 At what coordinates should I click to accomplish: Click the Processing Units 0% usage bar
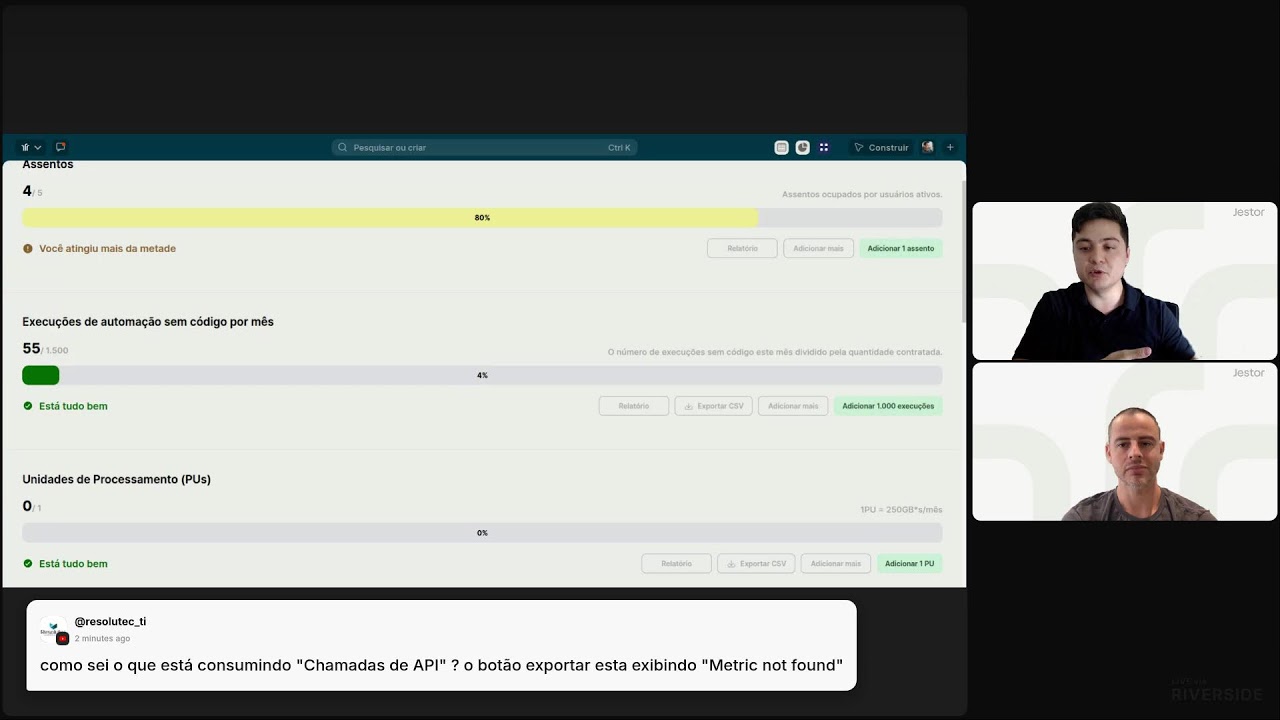click(482, 533)
